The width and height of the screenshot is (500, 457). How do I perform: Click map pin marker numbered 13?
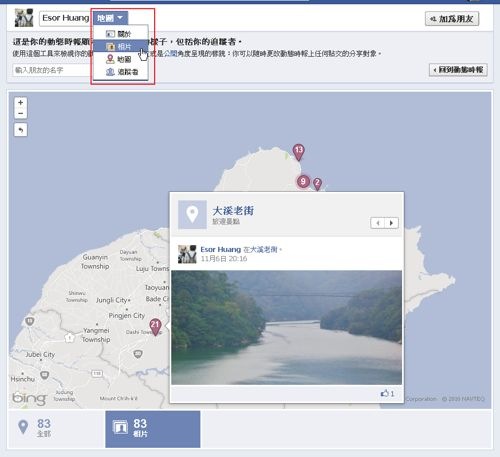coord(299,152)
